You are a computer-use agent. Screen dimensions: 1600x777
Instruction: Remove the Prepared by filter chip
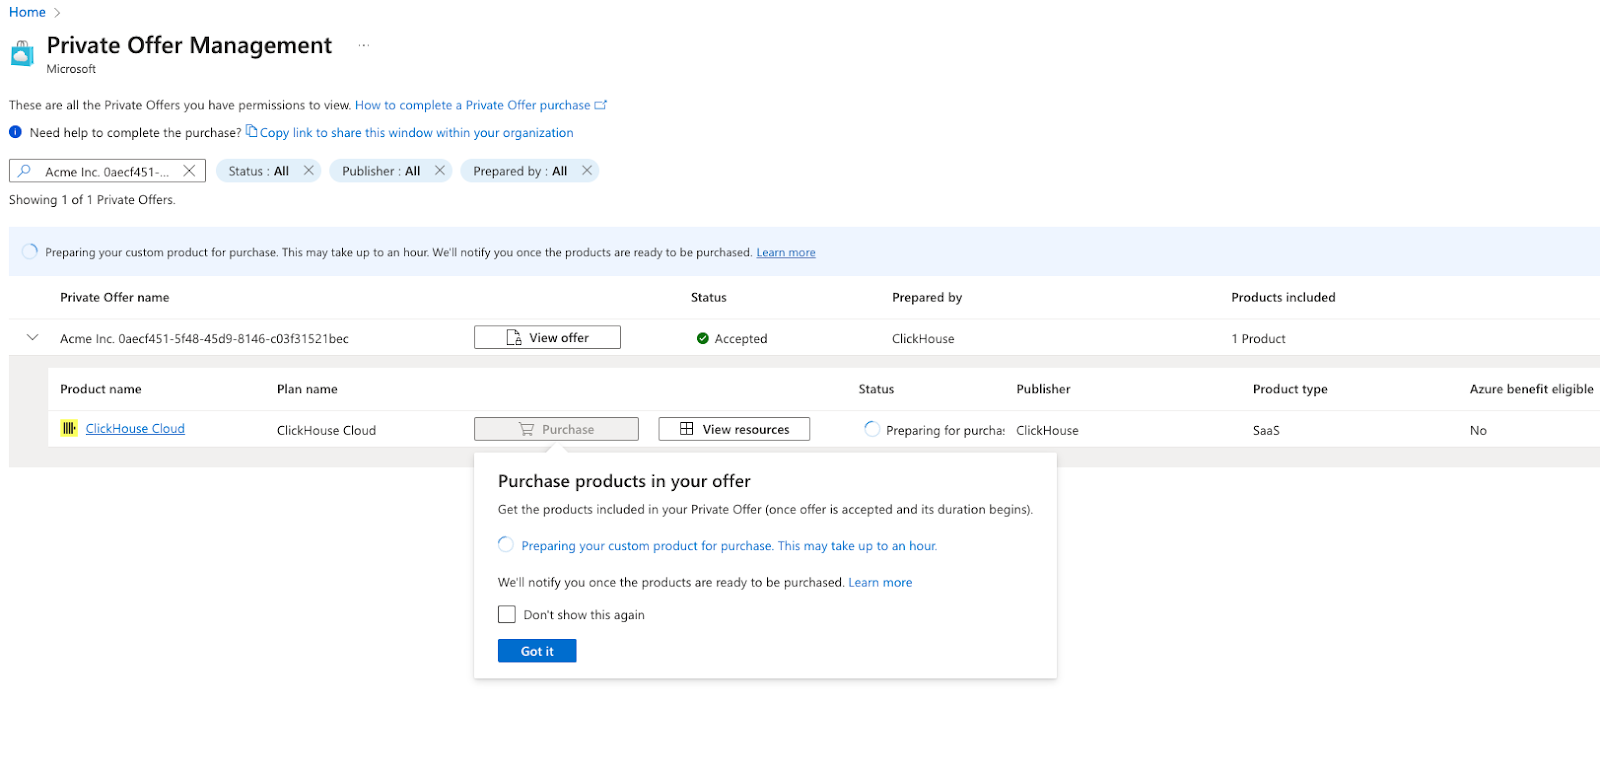pyautogui.click(x=587, y=171)
